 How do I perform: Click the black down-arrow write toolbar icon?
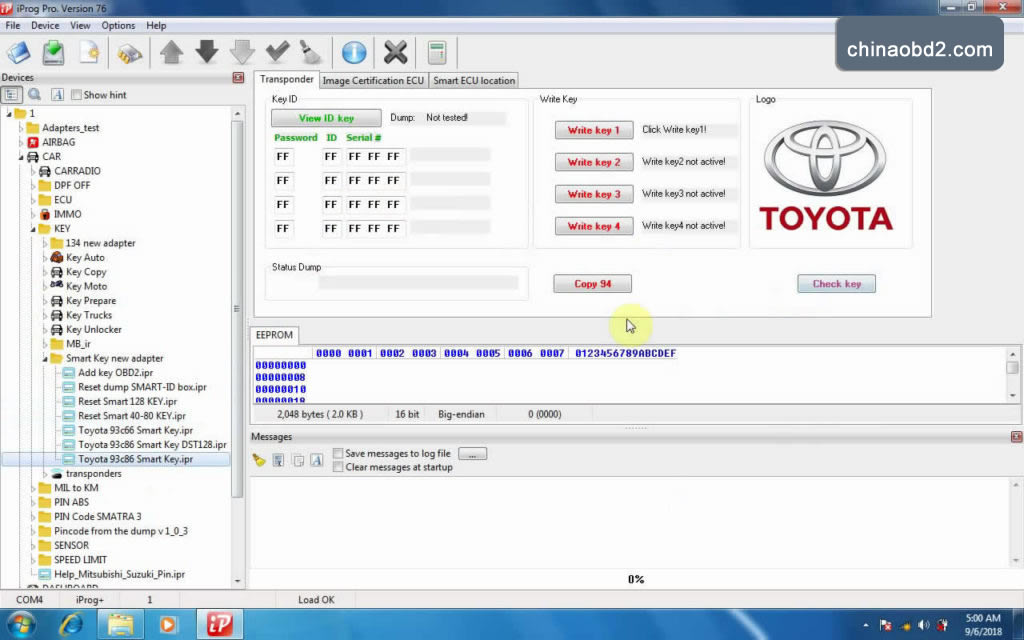(207, 52)
